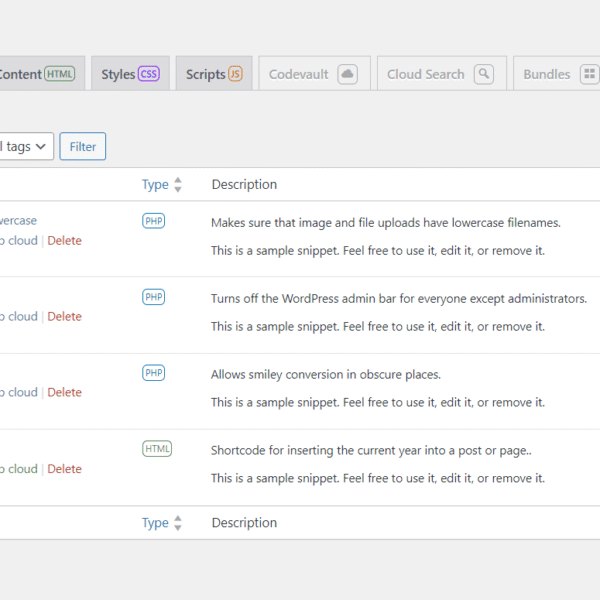
Task: Click the PHP badge on the smiley conversion row
Action: 153,373
